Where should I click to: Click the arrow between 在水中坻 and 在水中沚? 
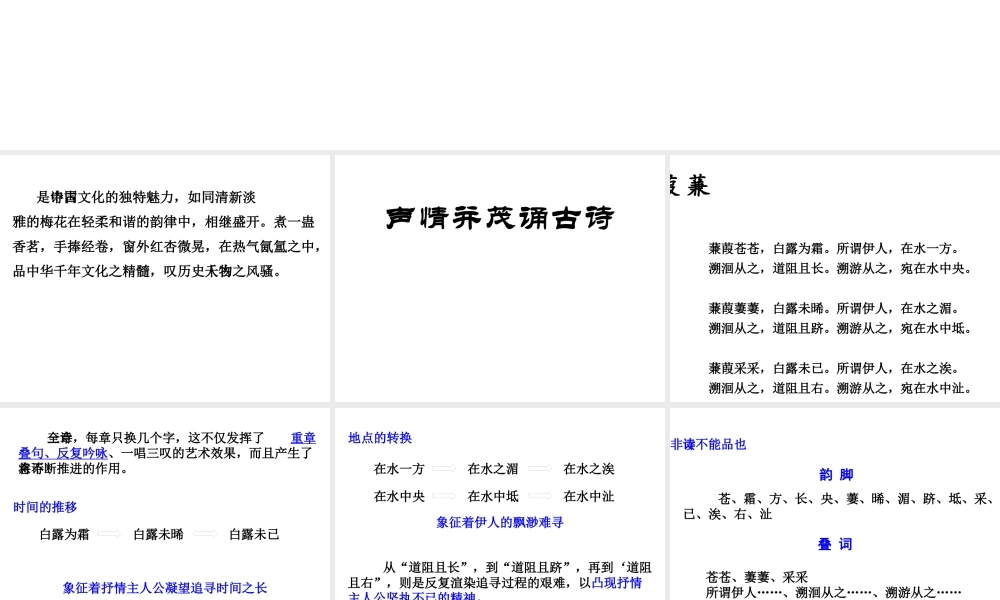540,496
